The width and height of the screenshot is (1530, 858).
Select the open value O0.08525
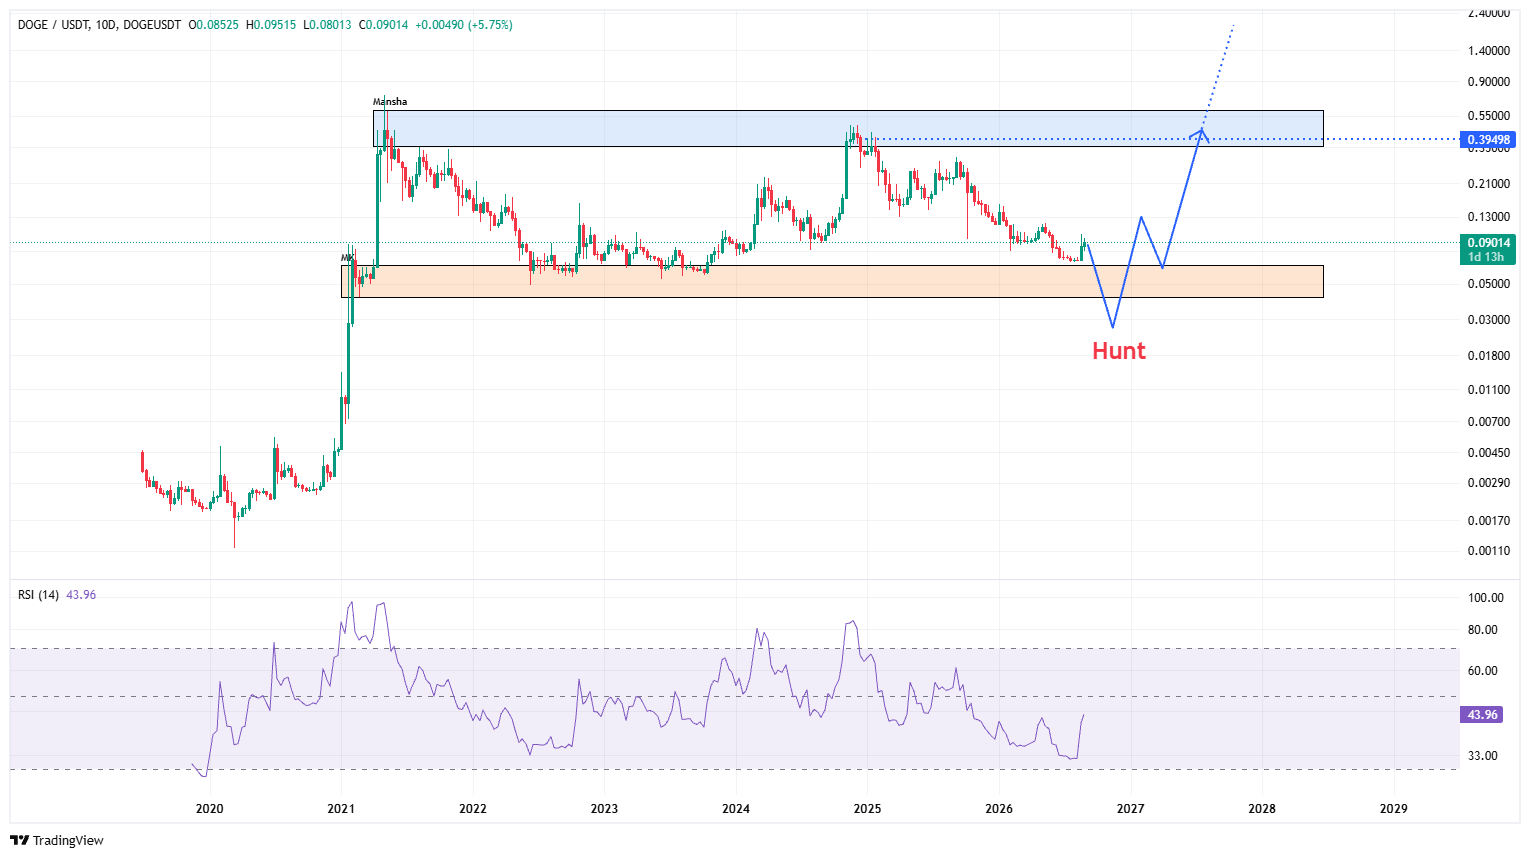tap(214, 25)
